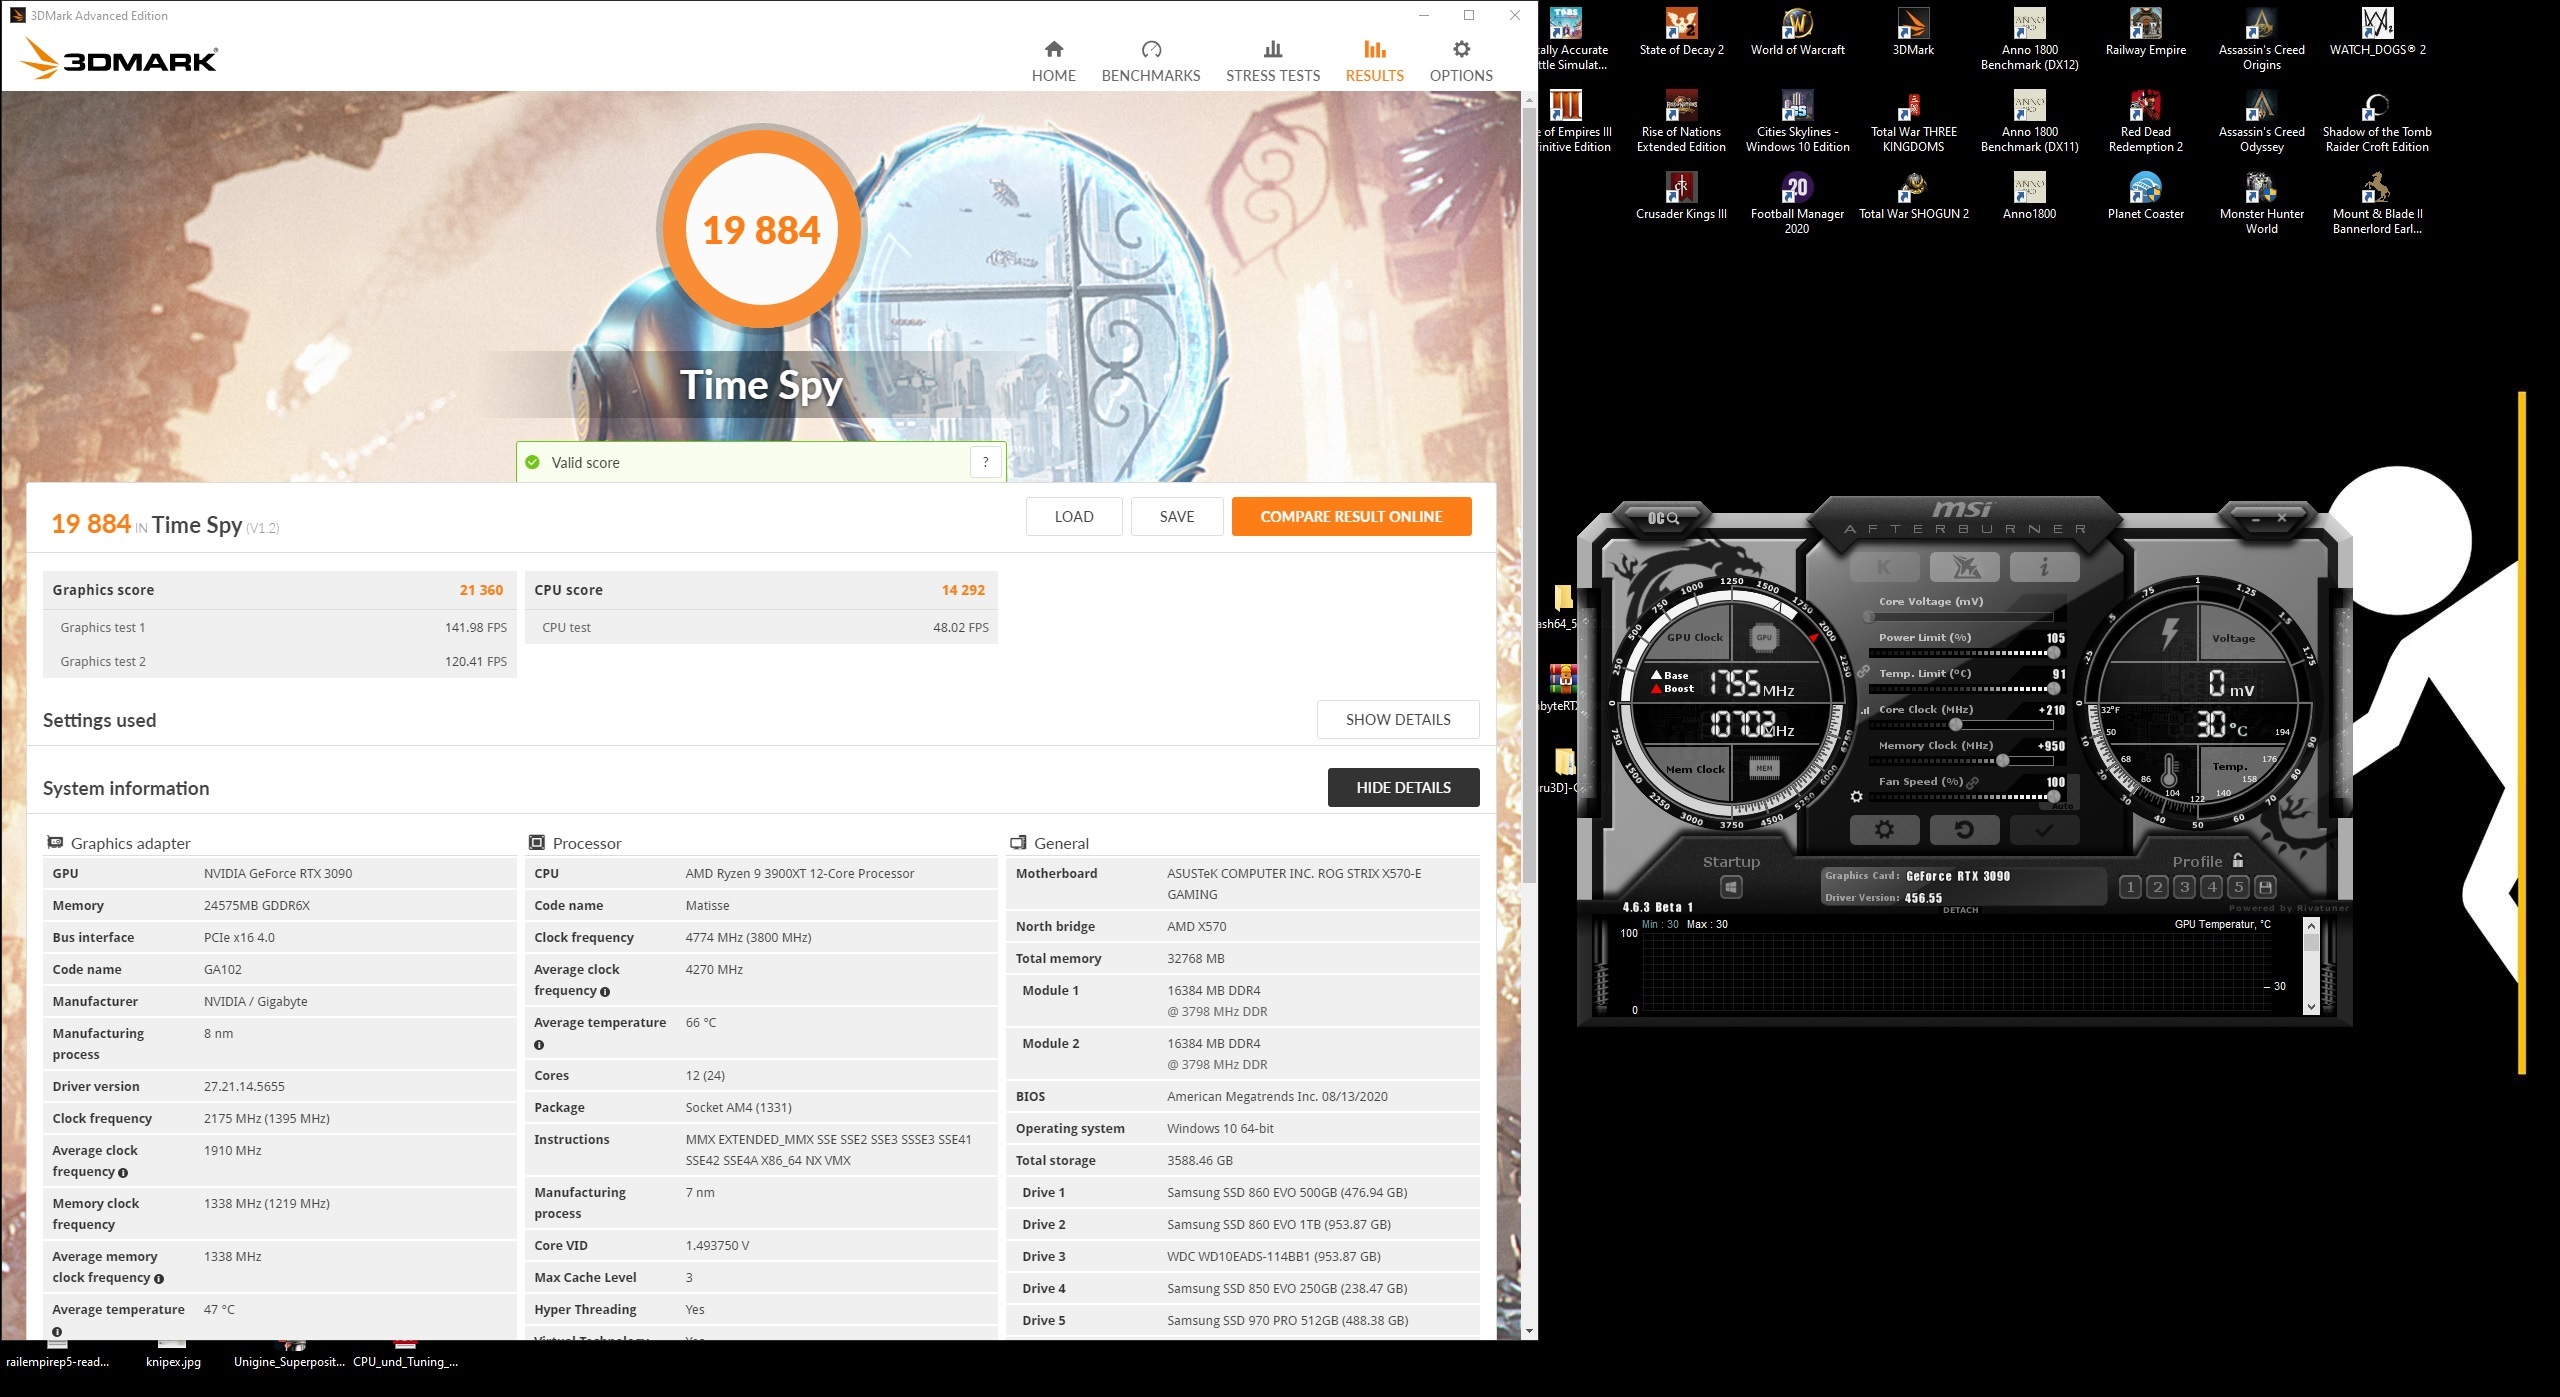The image size is (2560, 1397).
Task: Click the save profile floppy icon
Action: point(2266,887)
